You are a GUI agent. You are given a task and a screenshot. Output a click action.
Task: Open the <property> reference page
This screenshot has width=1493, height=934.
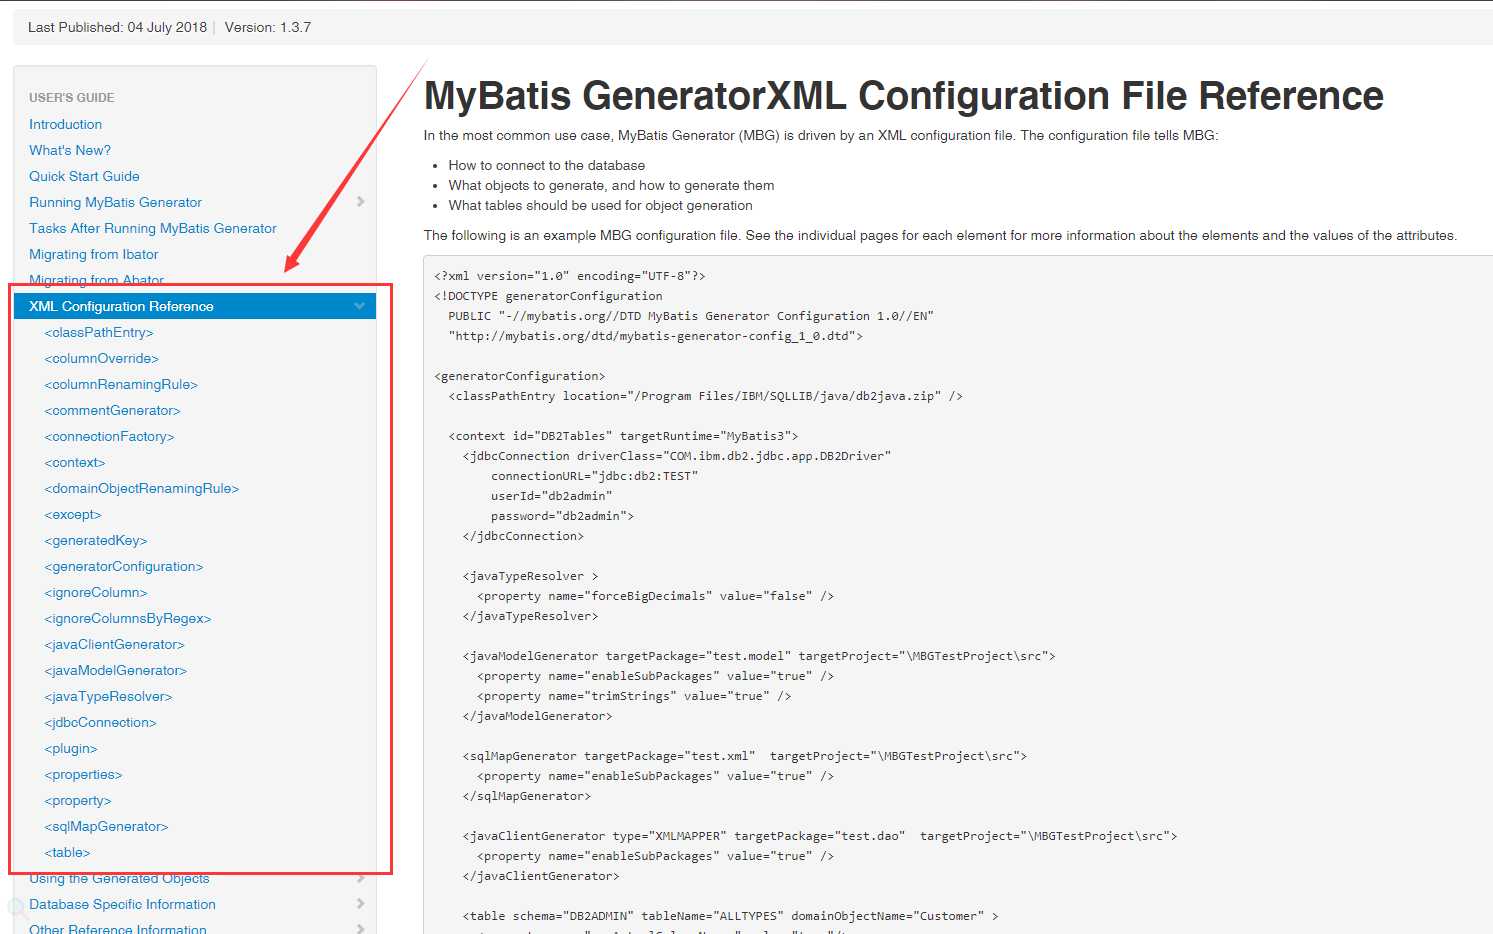(78, 800)
